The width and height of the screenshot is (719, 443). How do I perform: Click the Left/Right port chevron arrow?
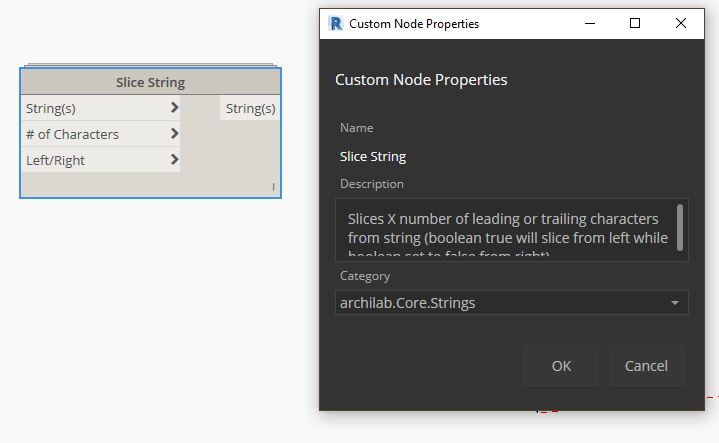(174, 160)
